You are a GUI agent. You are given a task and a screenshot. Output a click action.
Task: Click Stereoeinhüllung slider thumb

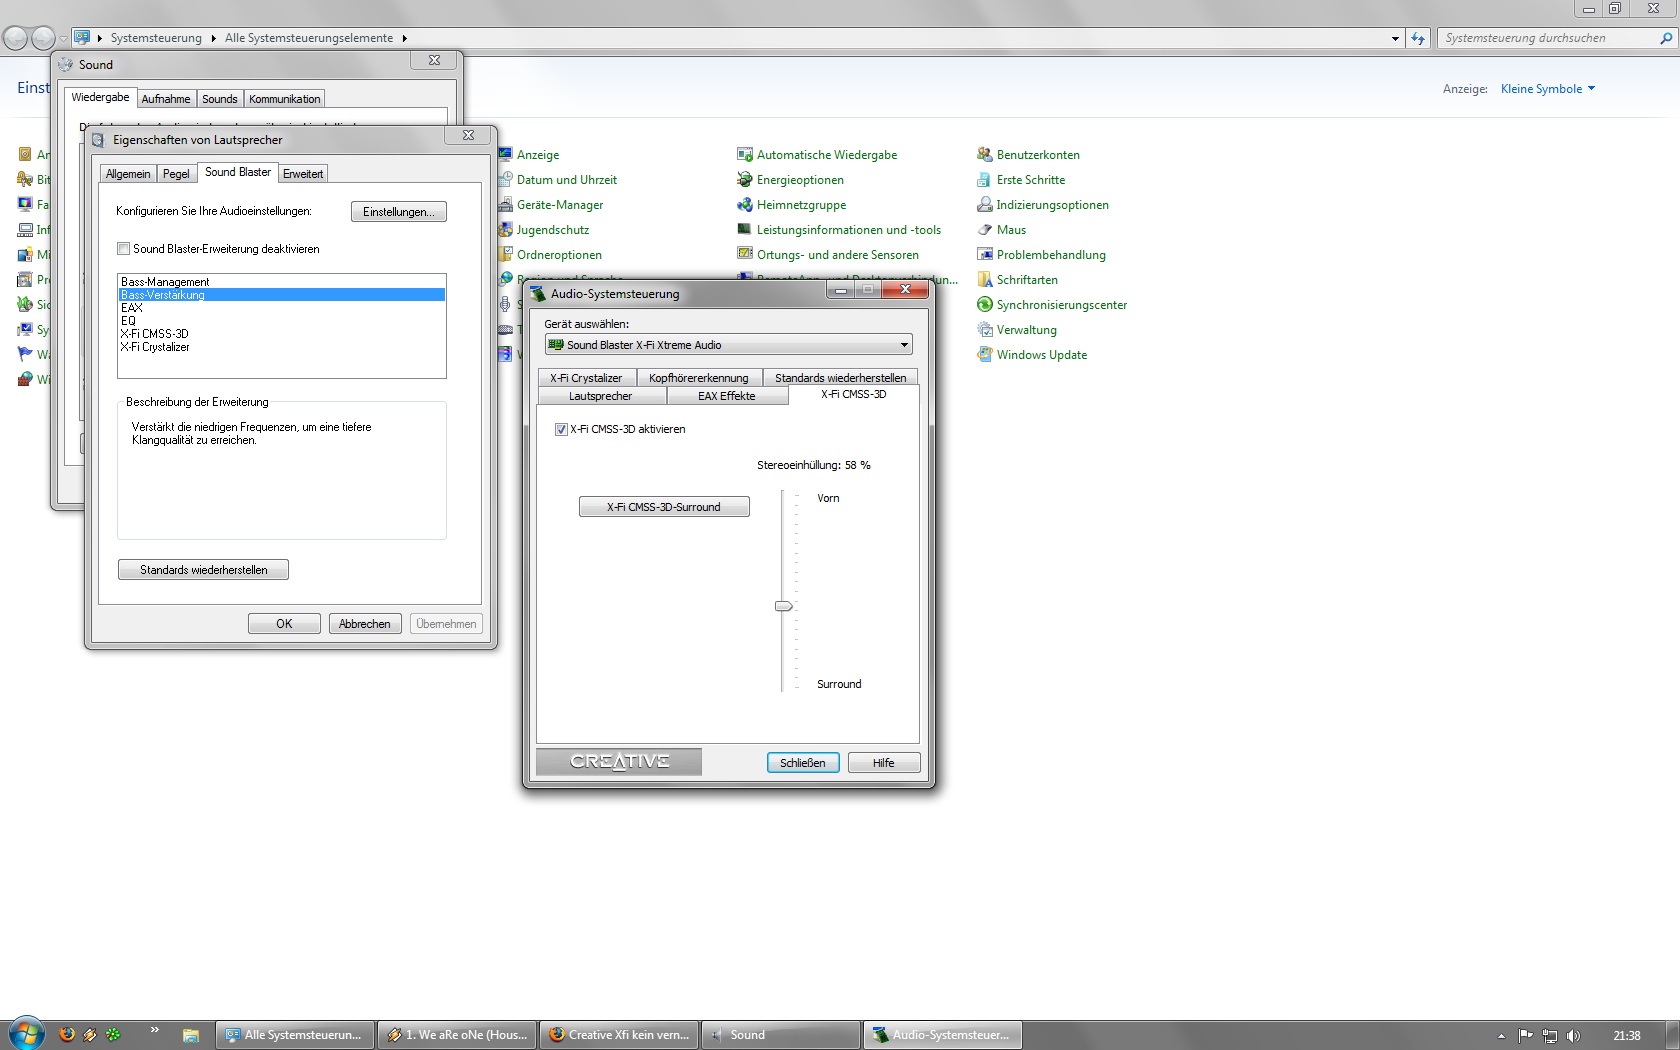[x=784, y=606]
